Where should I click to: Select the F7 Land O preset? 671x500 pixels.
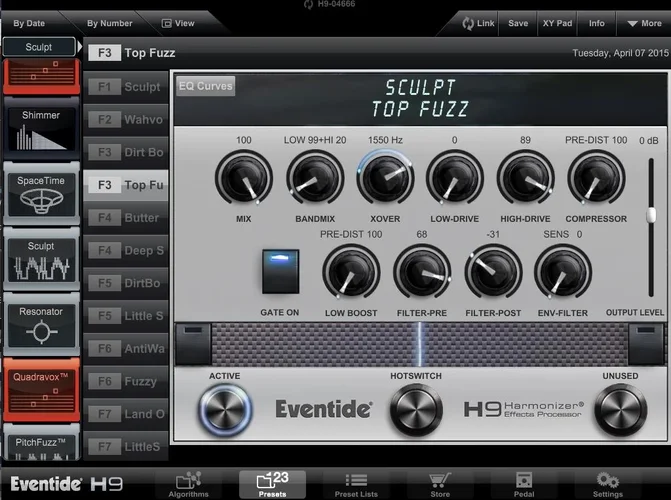pyautogui.click(x=126, y=414)
